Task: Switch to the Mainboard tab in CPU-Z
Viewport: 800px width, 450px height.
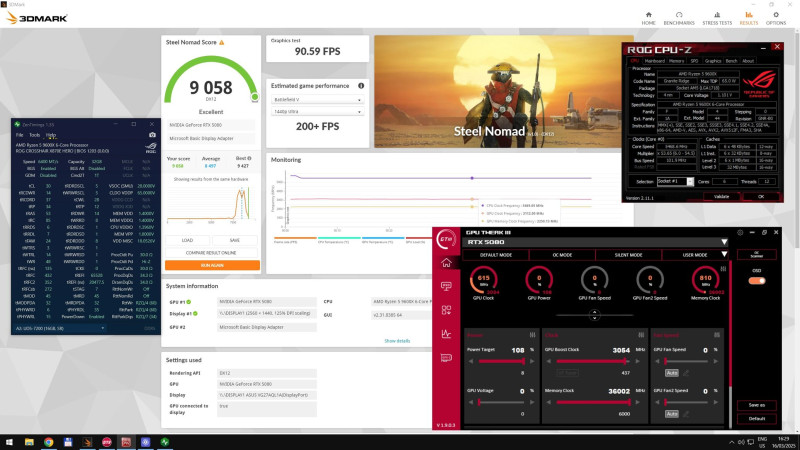Action: (x=654, y=61)
